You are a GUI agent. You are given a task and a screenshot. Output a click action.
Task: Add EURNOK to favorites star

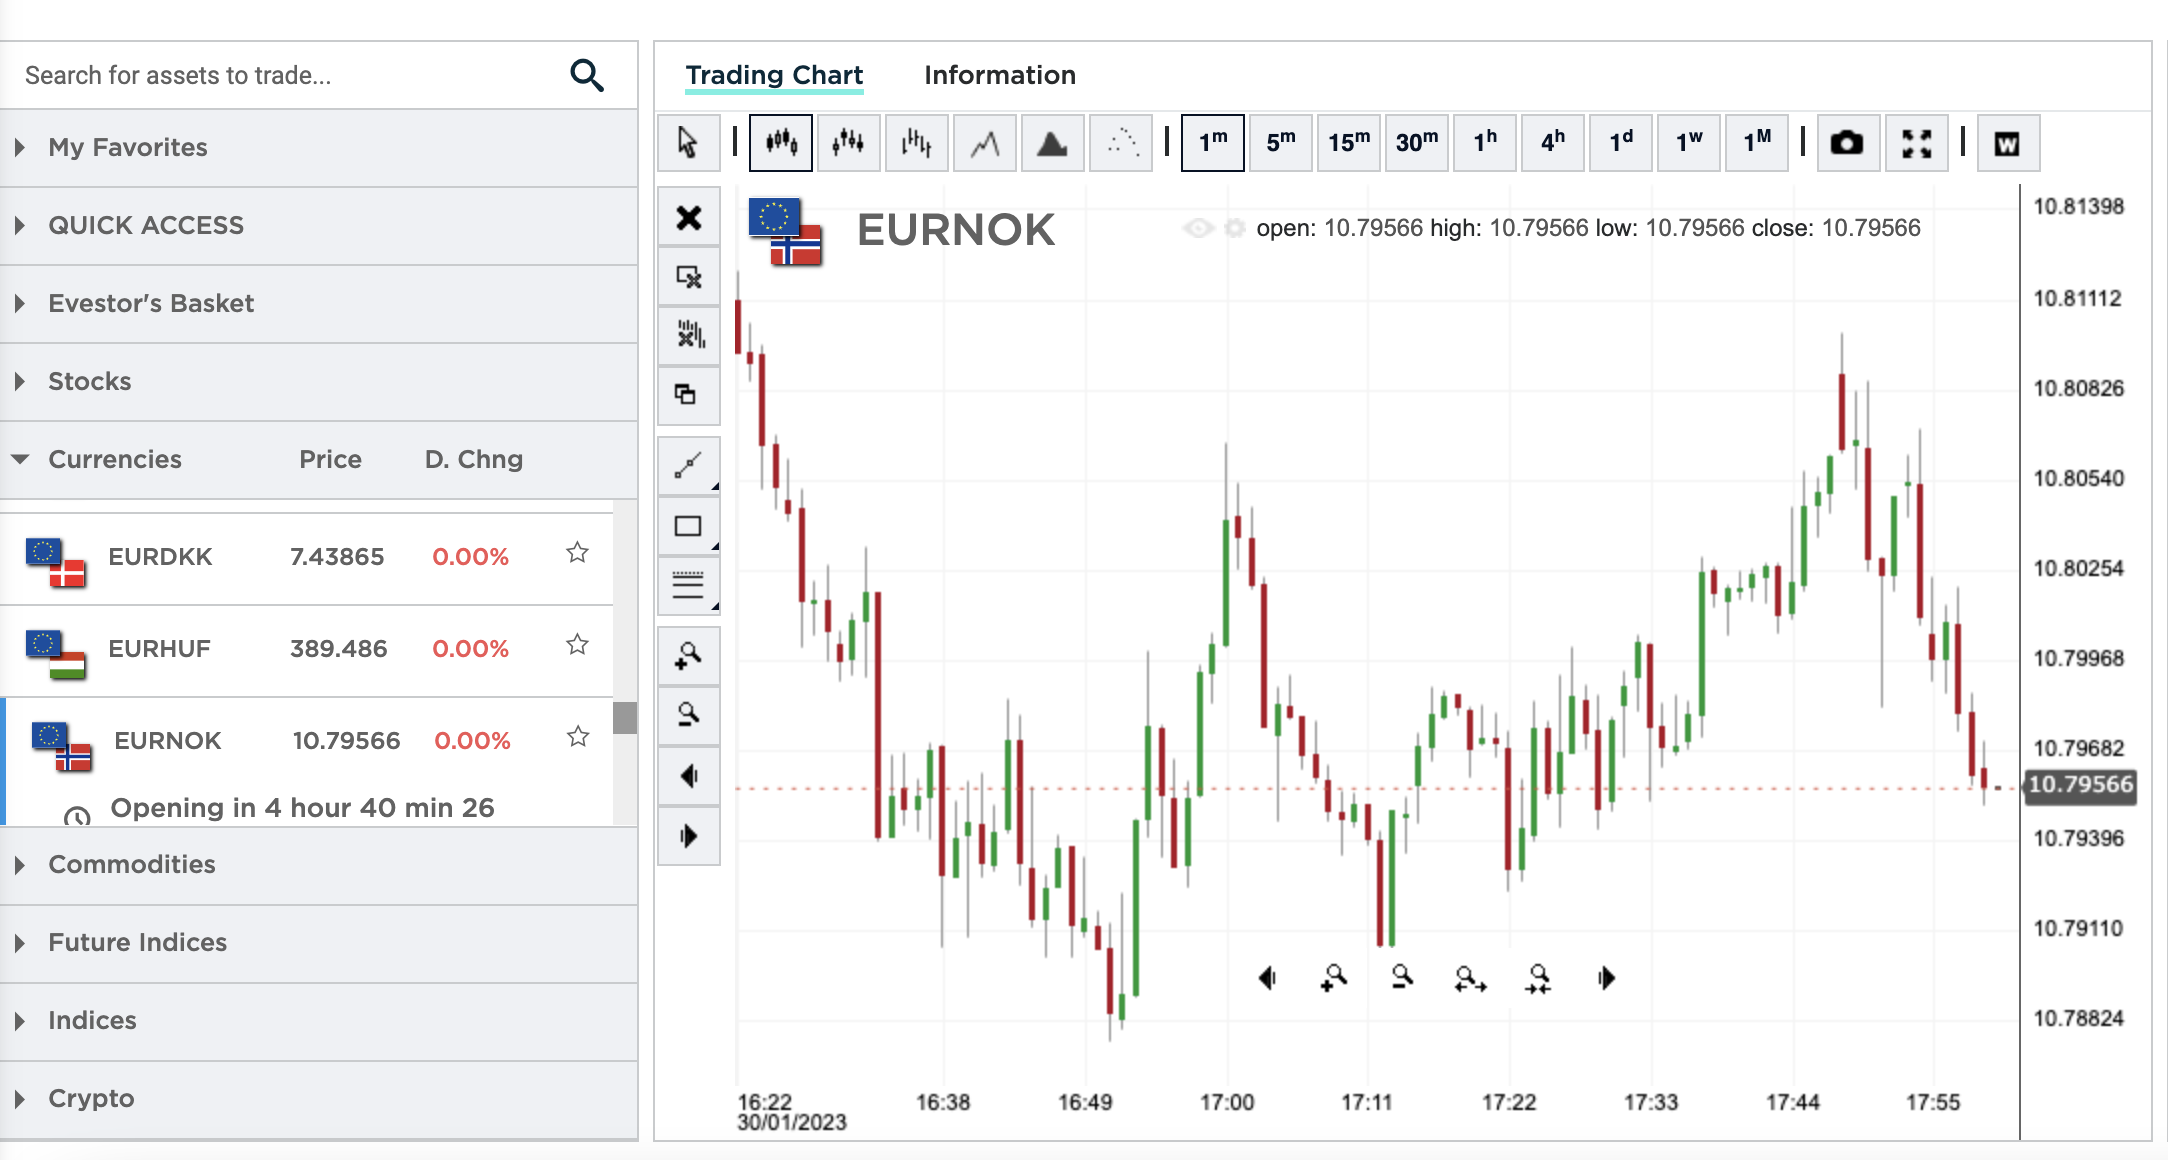(578, 738)
